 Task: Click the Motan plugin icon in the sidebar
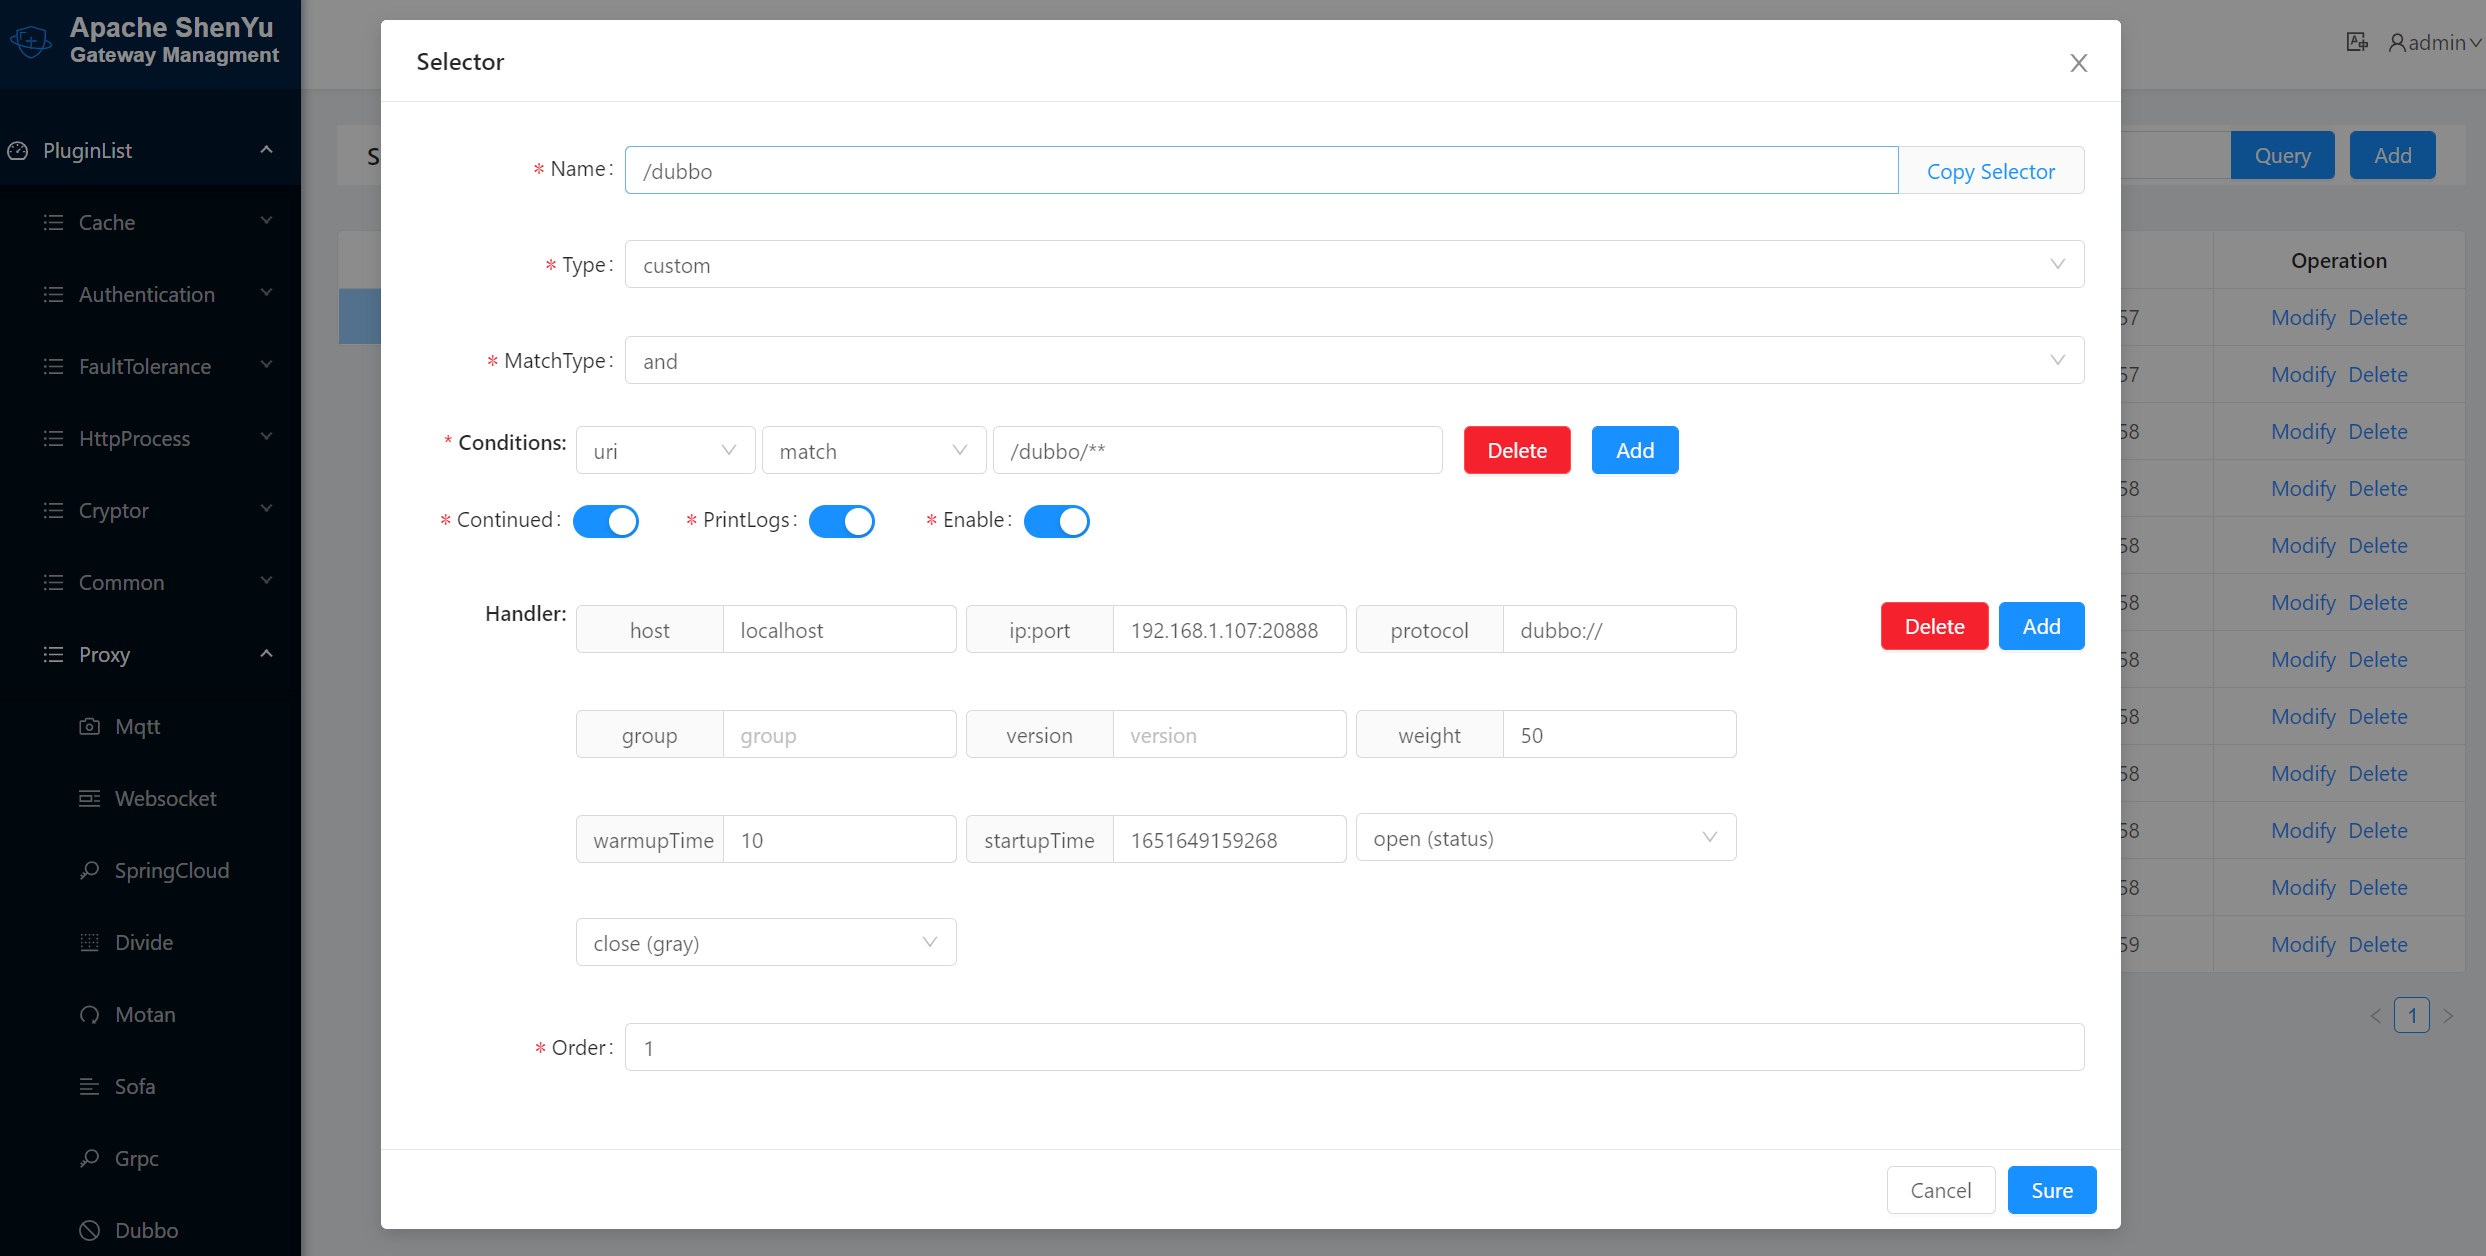coord(89,1014)
